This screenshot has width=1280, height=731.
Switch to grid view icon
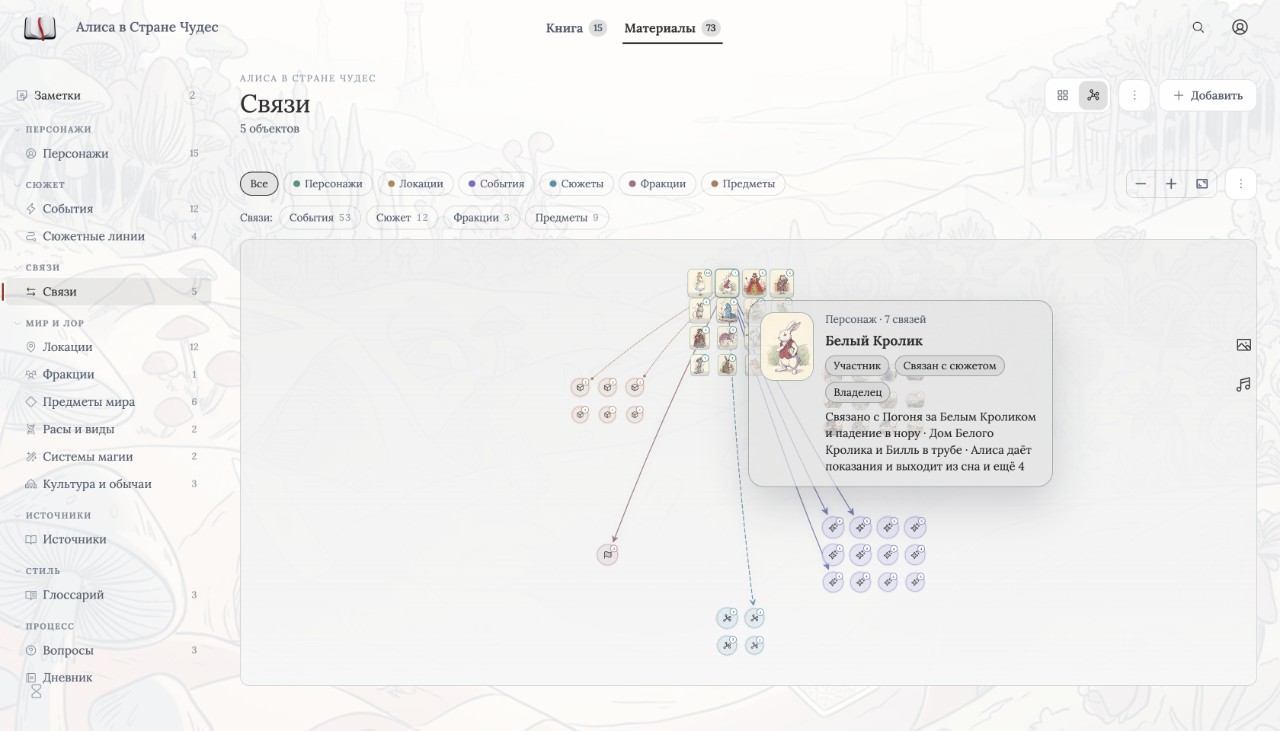1062,96
